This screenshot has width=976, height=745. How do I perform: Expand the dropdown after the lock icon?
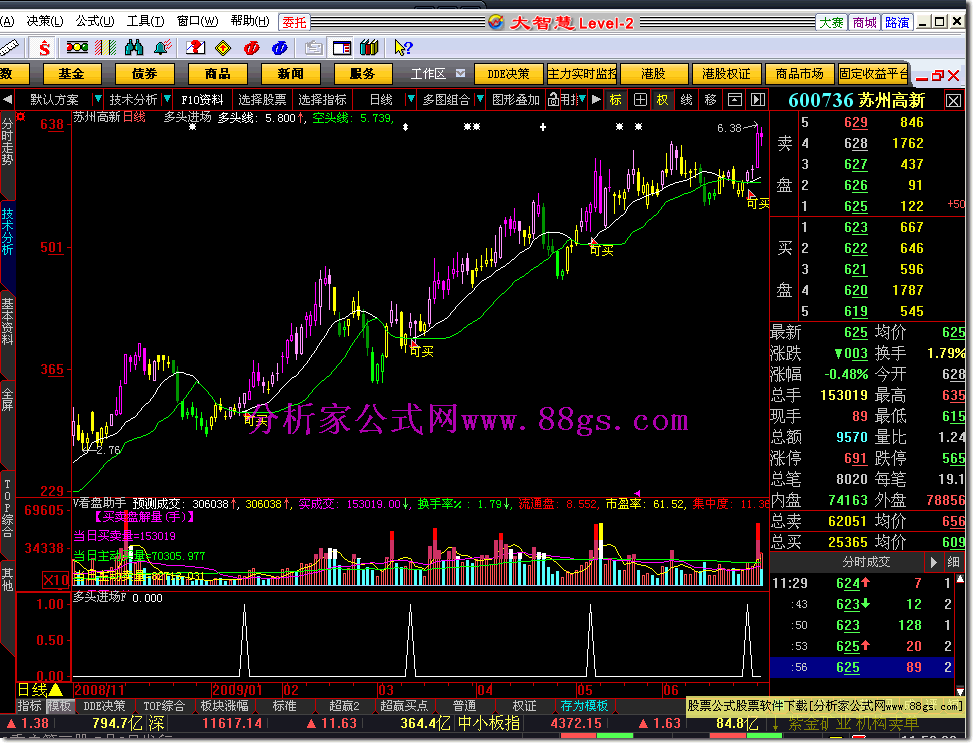point(582,100)
